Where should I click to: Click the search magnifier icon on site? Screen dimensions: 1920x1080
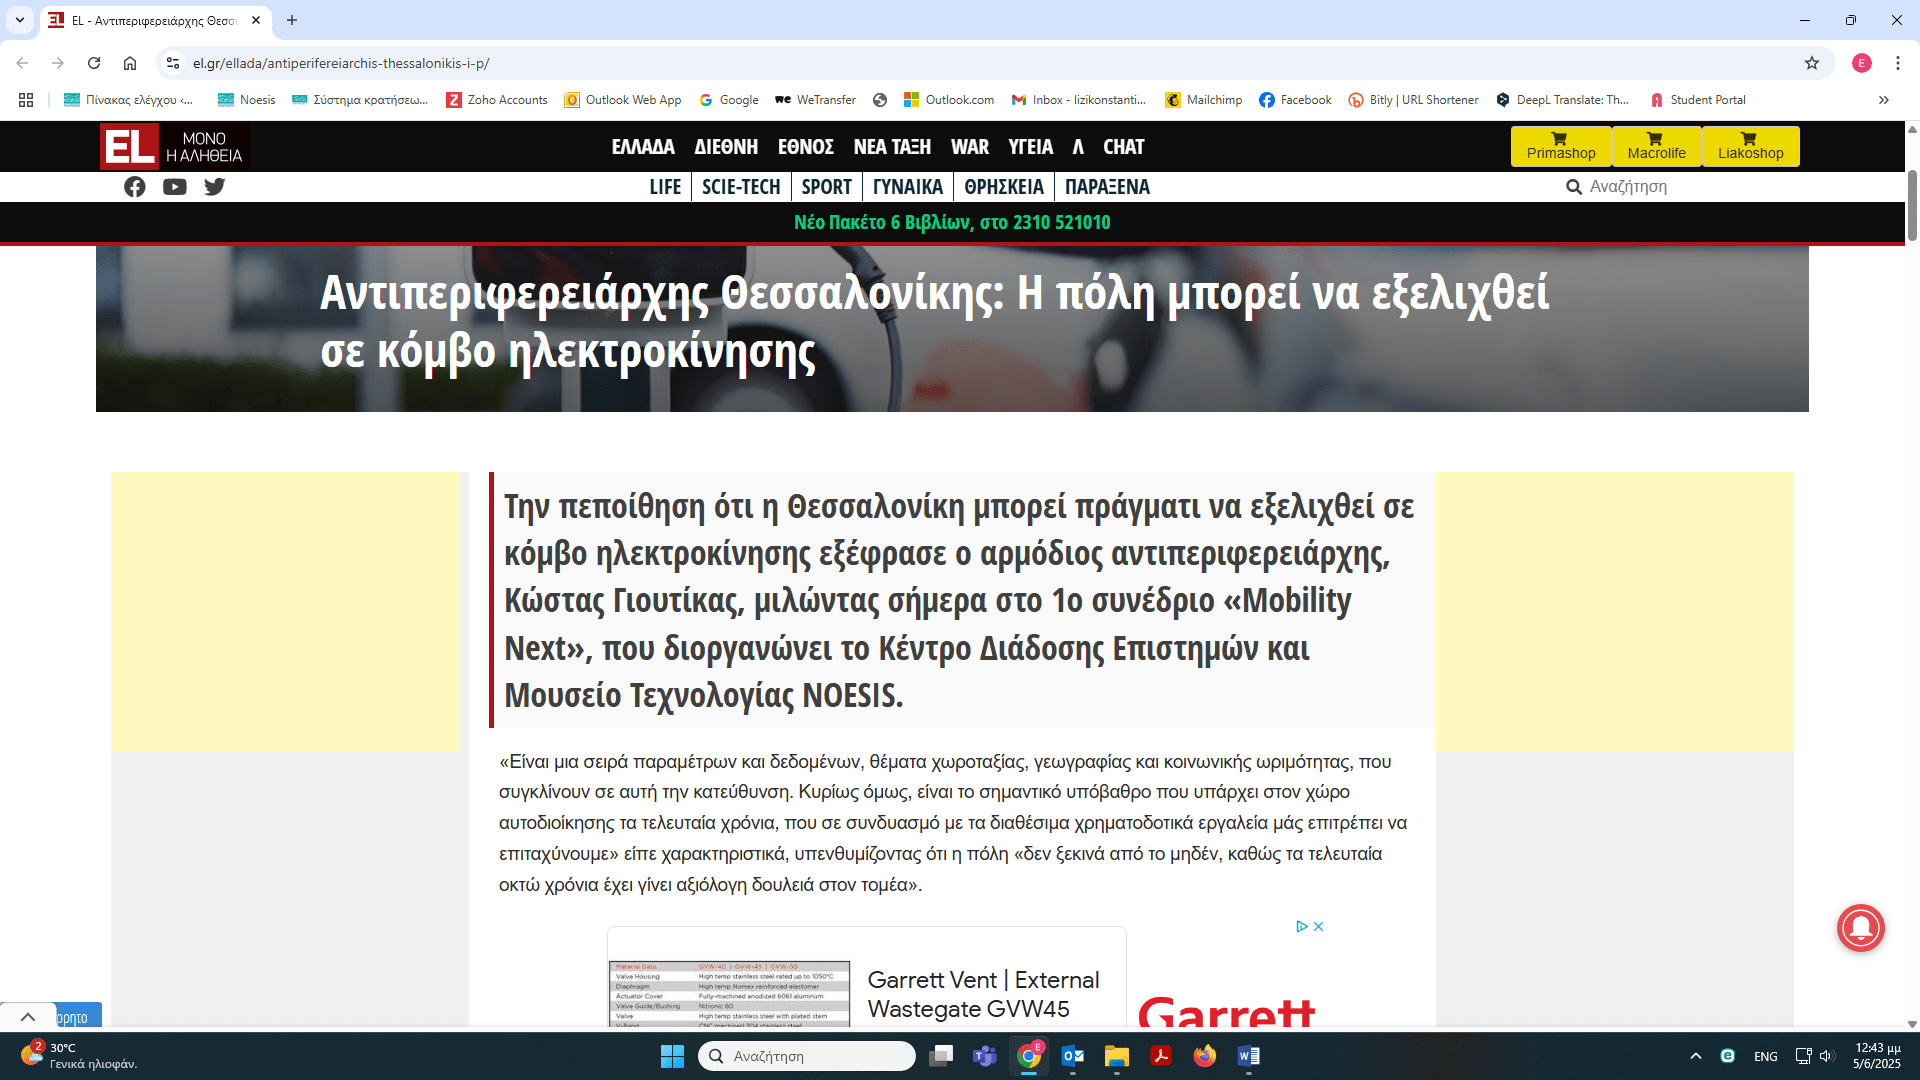(1573, 187)
